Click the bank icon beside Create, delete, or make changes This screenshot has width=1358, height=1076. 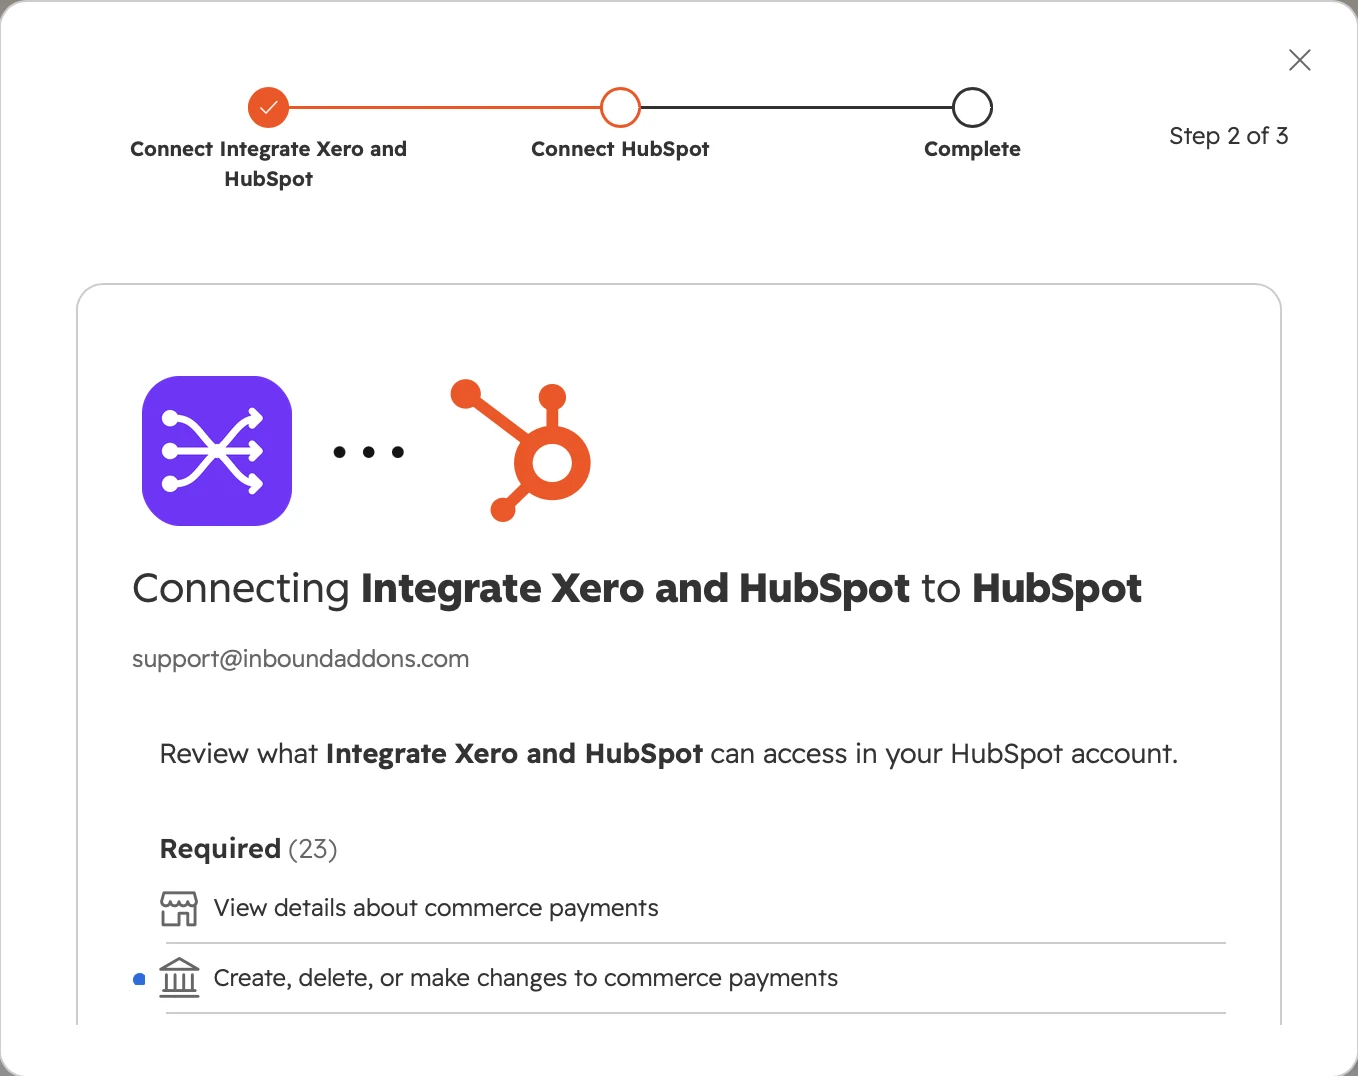click(179, 978)
